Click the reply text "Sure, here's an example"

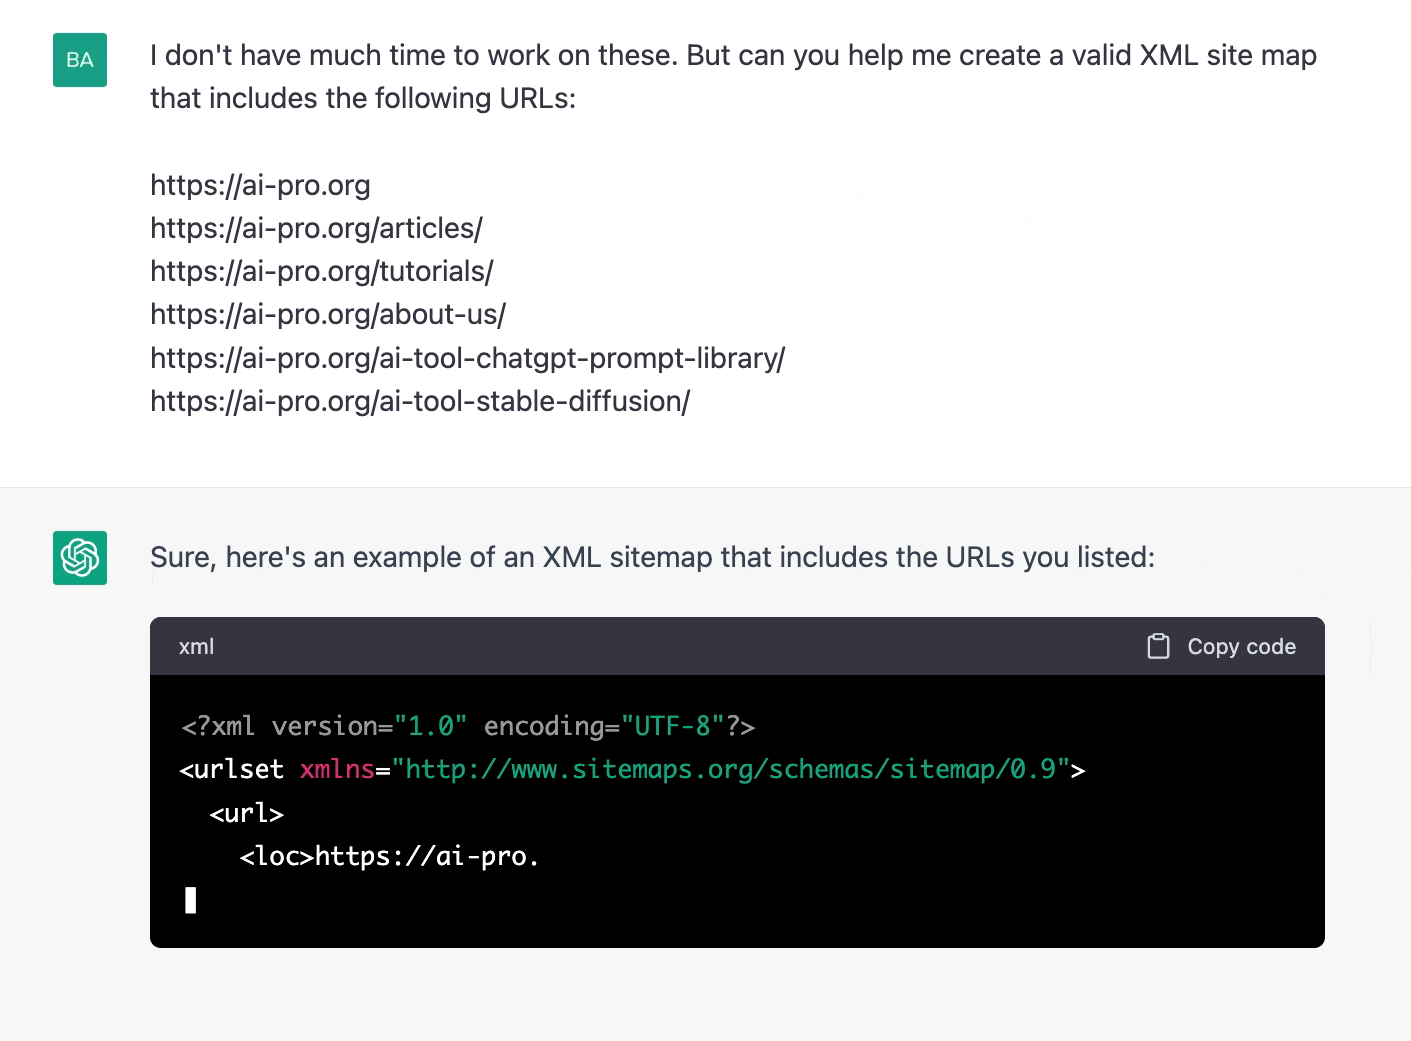tap(652, 557)
